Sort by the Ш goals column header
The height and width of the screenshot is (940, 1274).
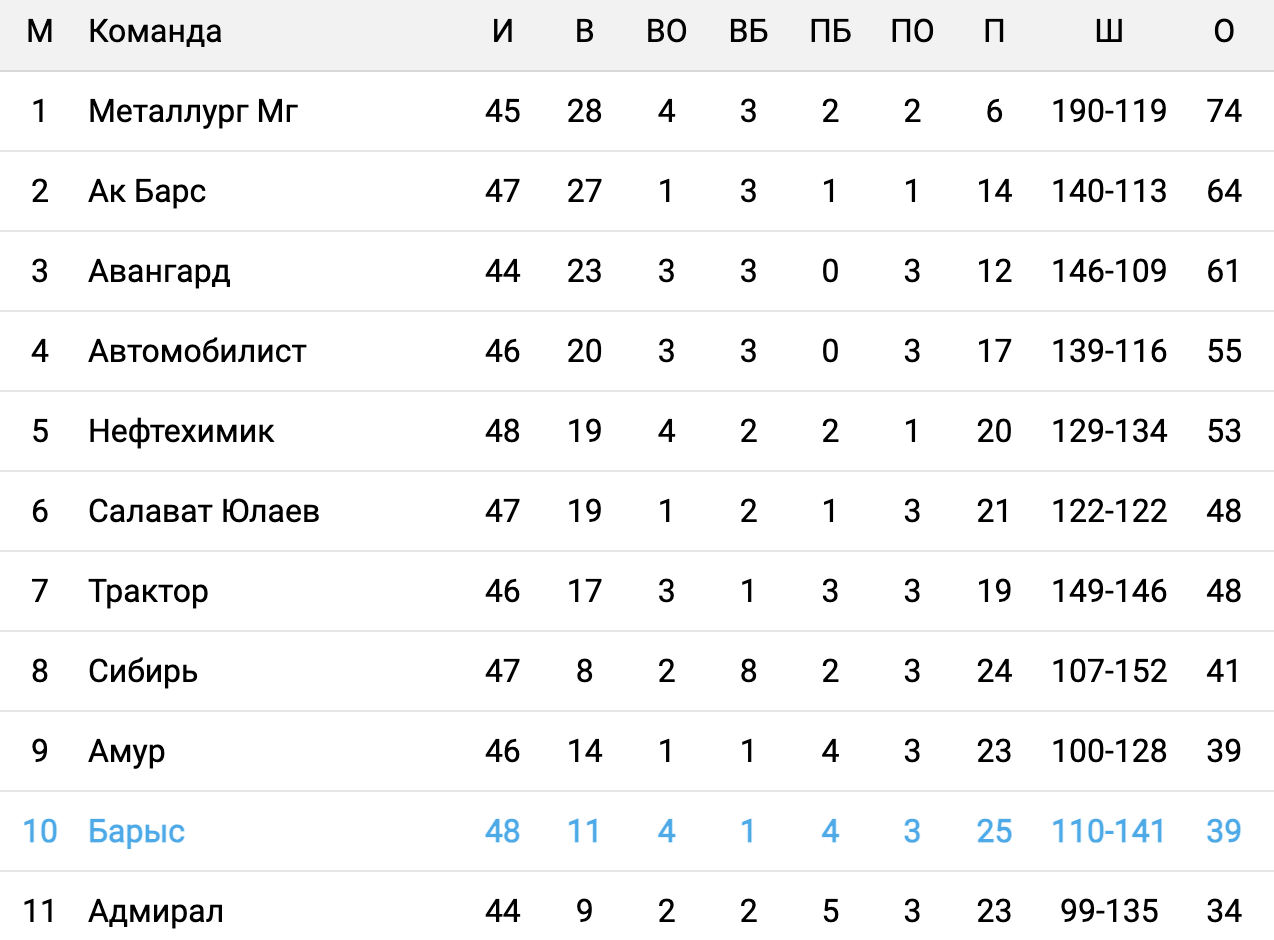[x=1108, y=32]
